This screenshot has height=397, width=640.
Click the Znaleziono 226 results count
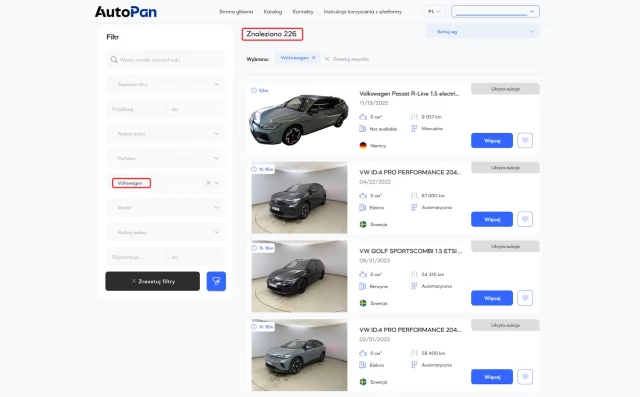pyautogui.click(x=271, y=34)
